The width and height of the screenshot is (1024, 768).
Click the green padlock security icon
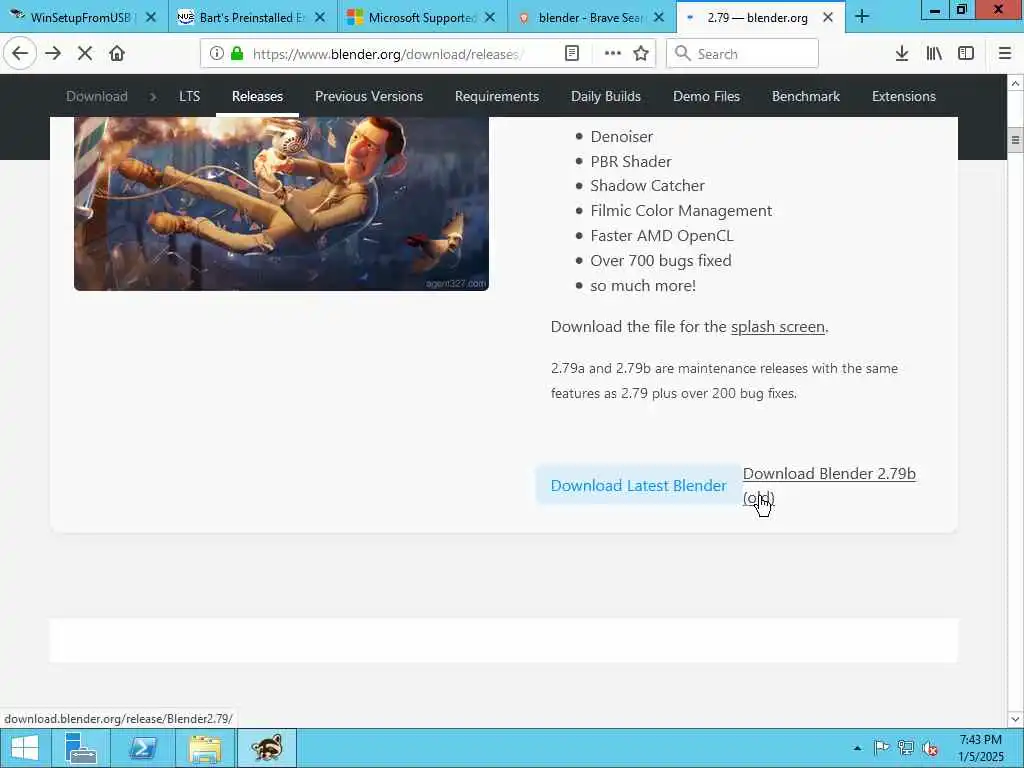tap(237, 53)
